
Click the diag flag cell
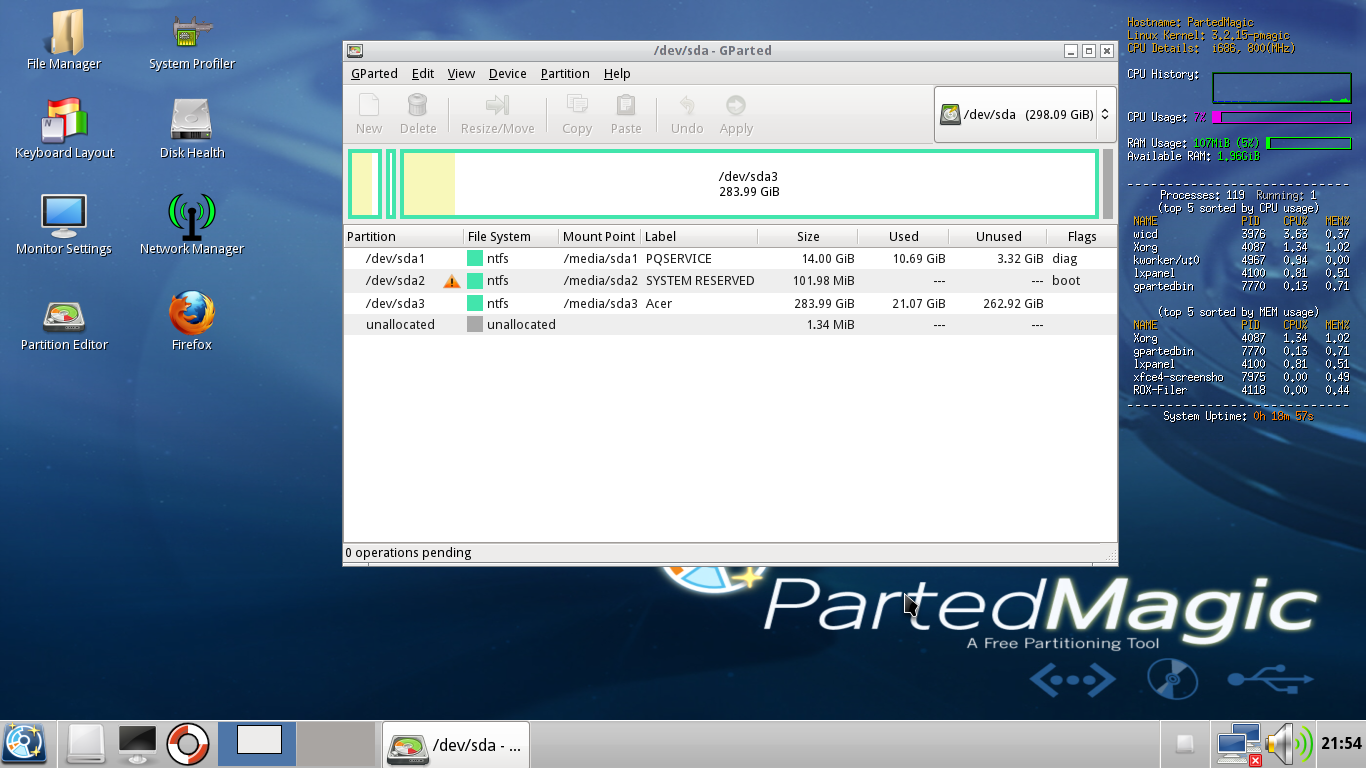pyautogui.click(x=1065, y=259)
